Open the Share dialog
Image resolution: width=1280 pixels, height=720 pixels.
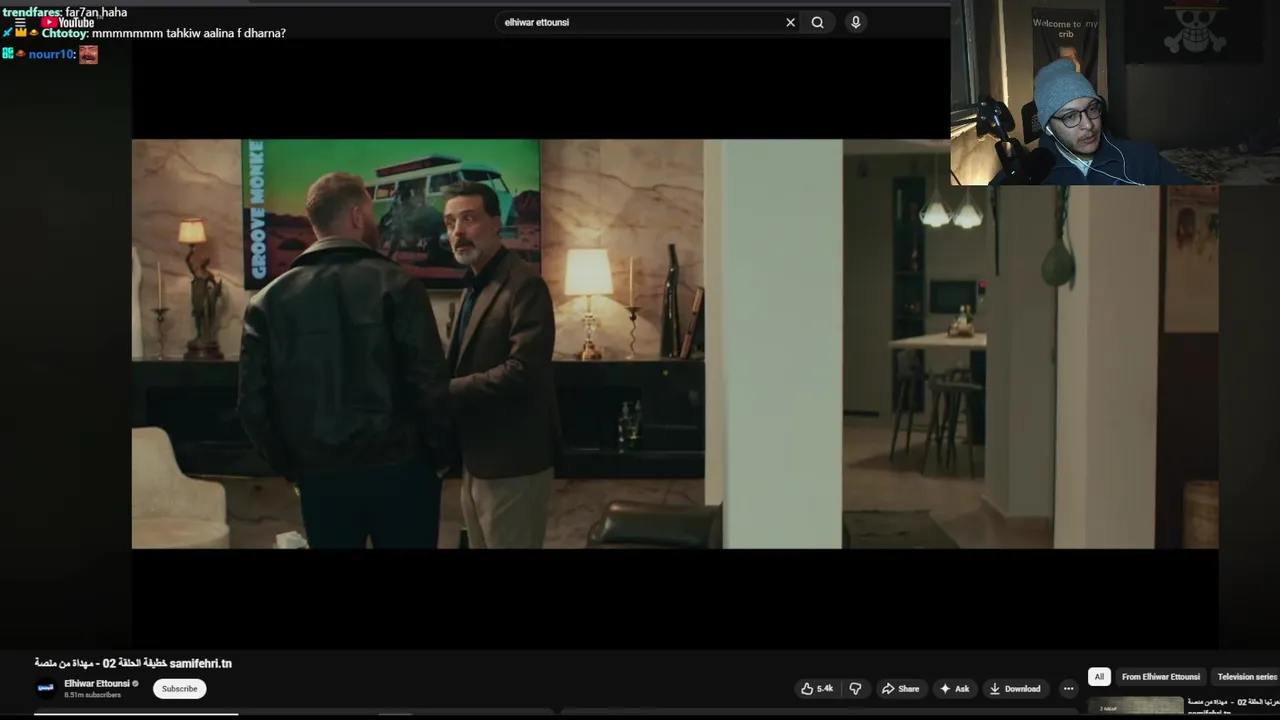click(900, 689)
